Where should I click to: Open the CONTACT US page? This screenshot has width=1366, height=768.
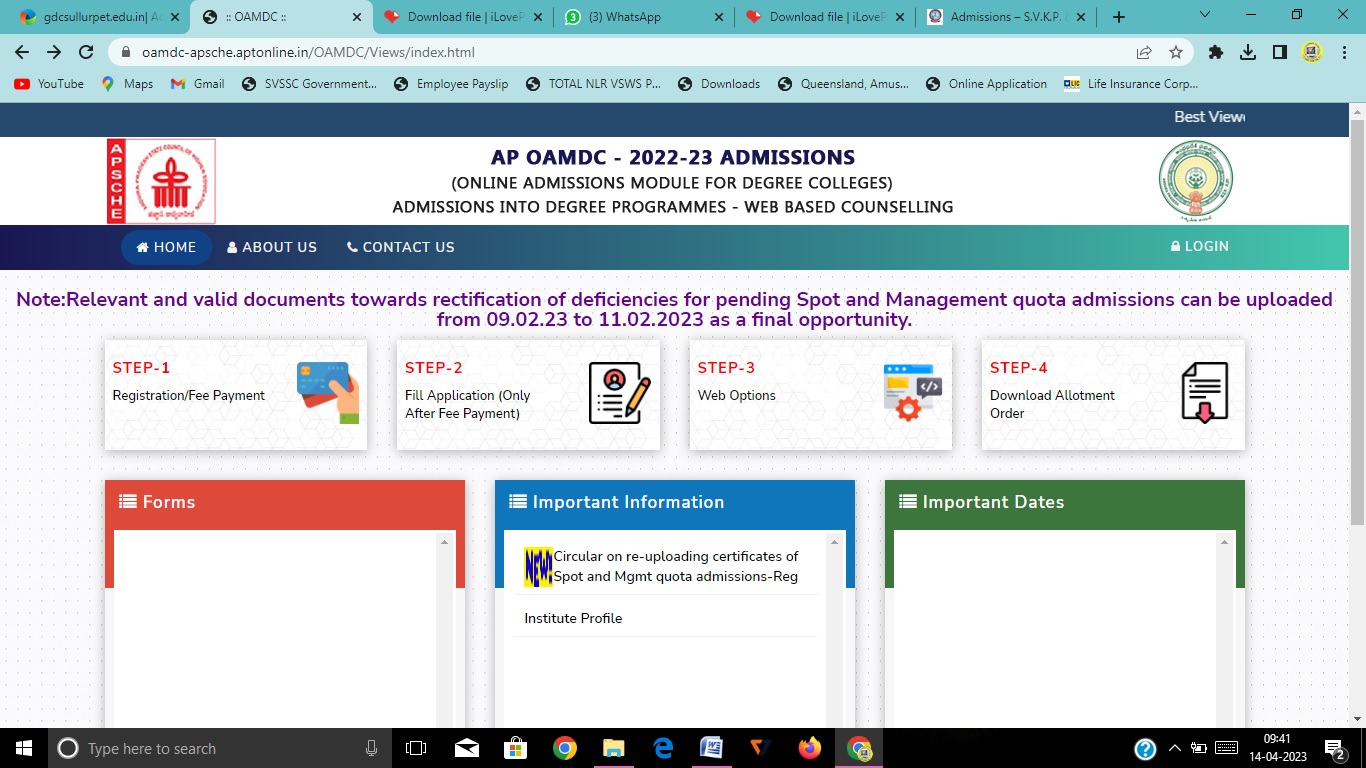400,247
